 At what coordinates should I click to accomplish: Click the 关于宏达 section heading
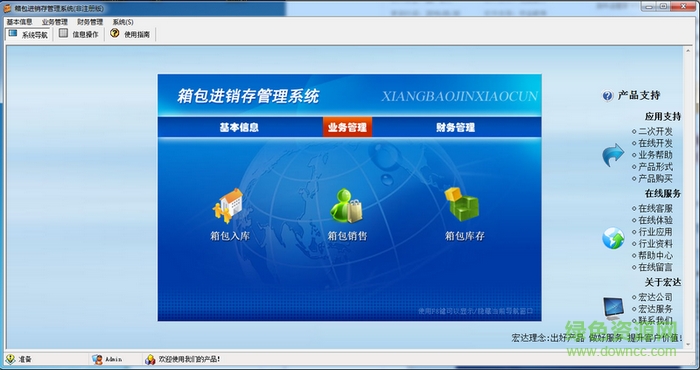(x=662, y=283)
